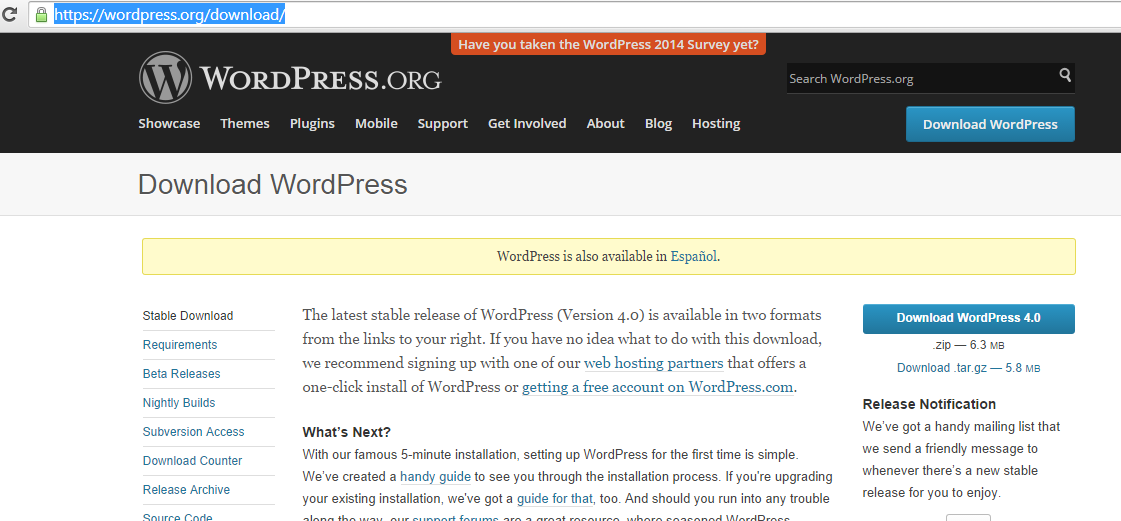Screen dimensions: 1121x521
Task: Click the handy guide link
Action: [435, 477]
